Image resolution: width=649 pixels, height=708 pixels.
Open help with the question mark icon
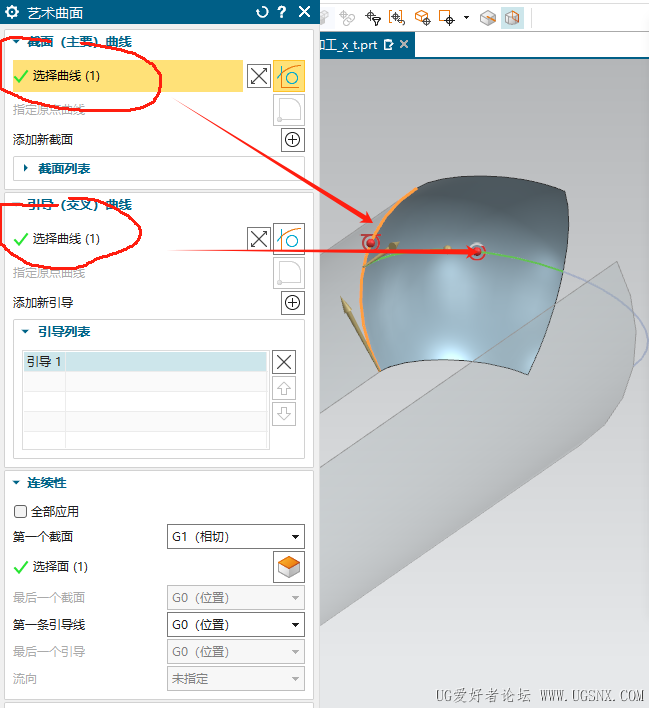tap(282, 12)
